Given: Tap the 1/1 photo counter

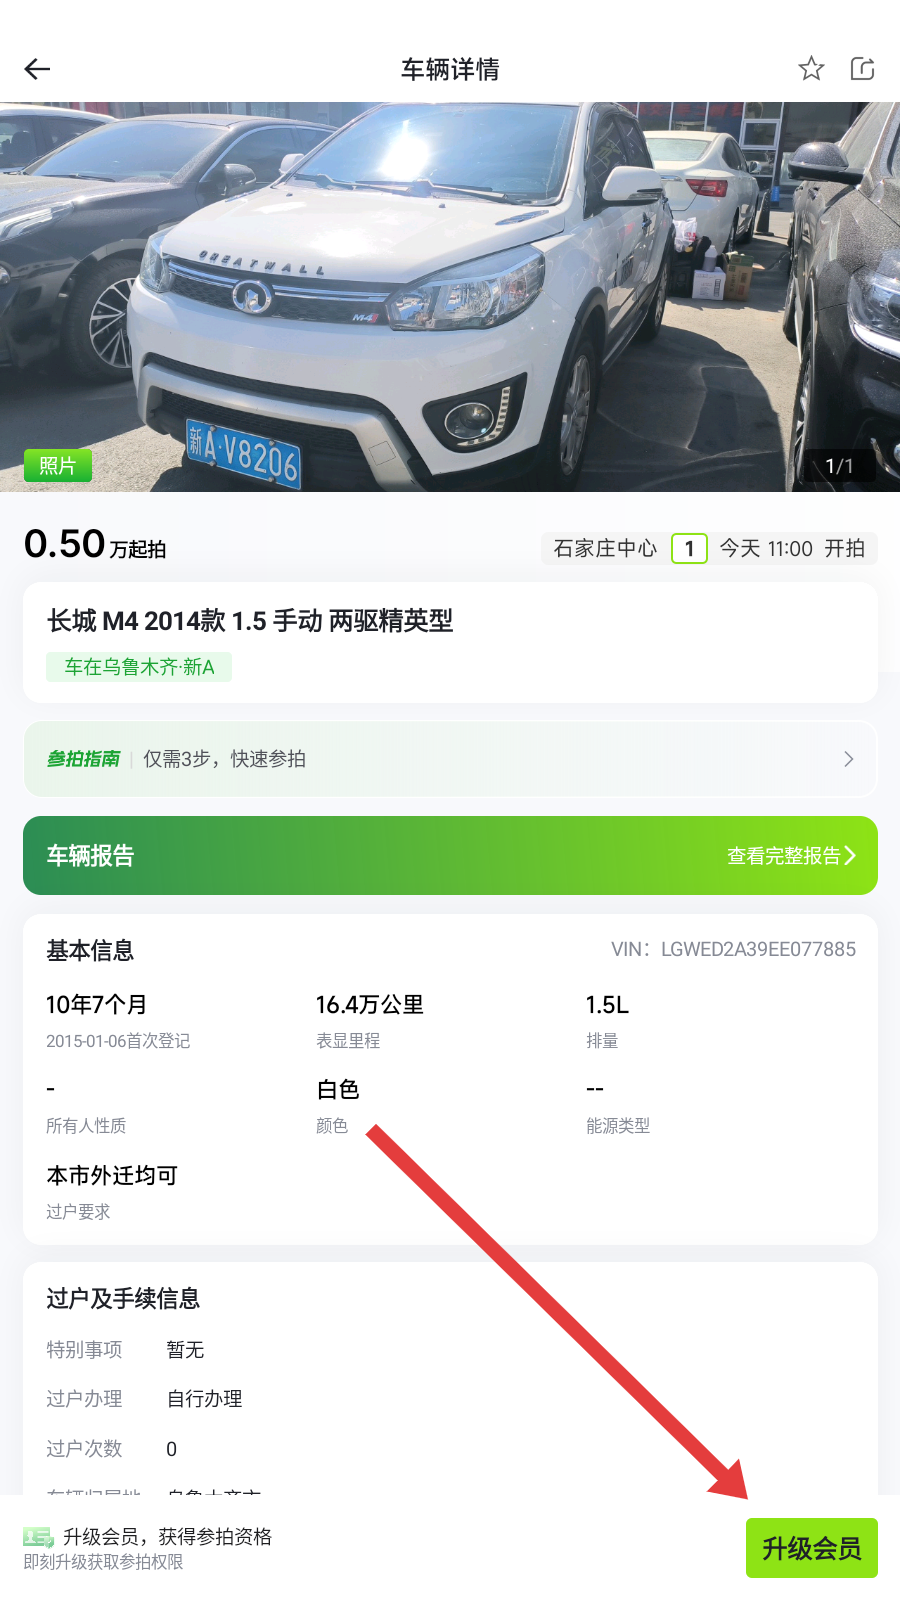Looking at the screenshot, I should (839, 466).
